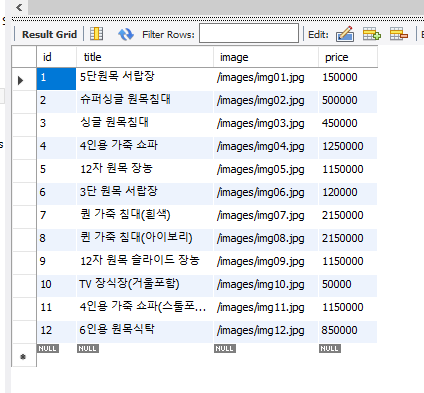Click the edit current row pencil icon
The width and height of the screenshot is (424, 393).
(x=345, y=34)
